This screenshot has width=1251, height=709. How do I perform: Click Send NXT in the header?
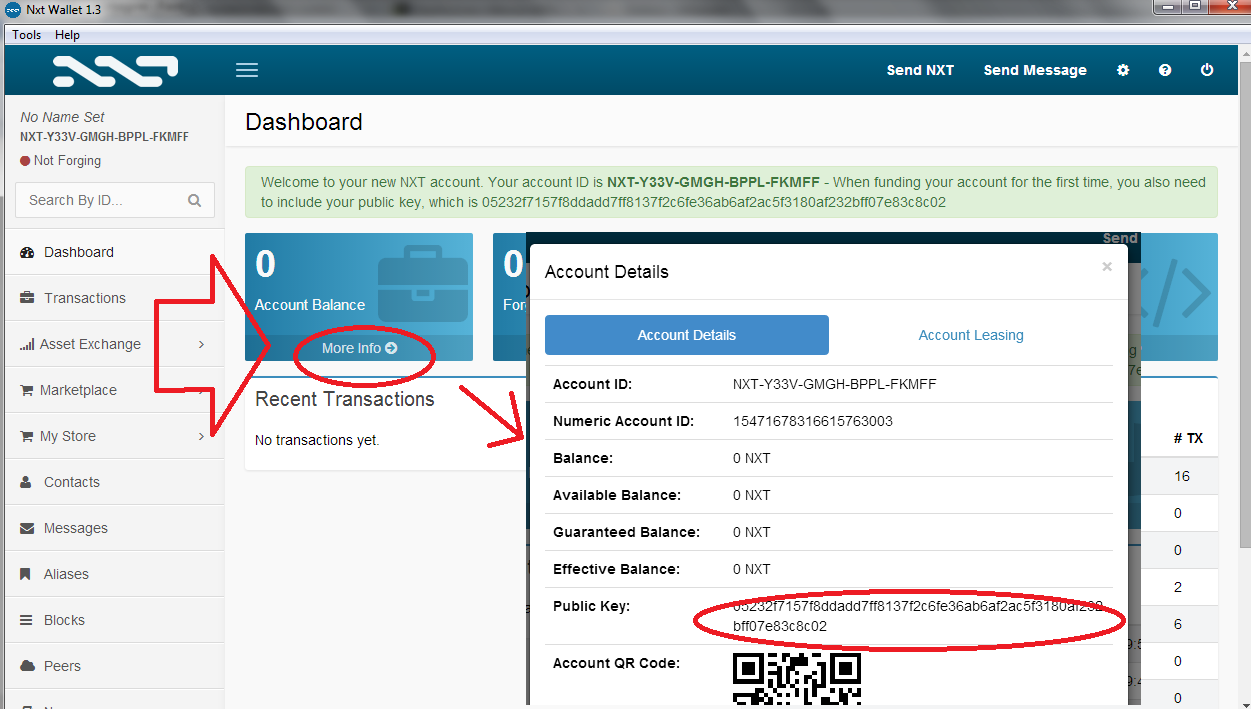point(920,70)
